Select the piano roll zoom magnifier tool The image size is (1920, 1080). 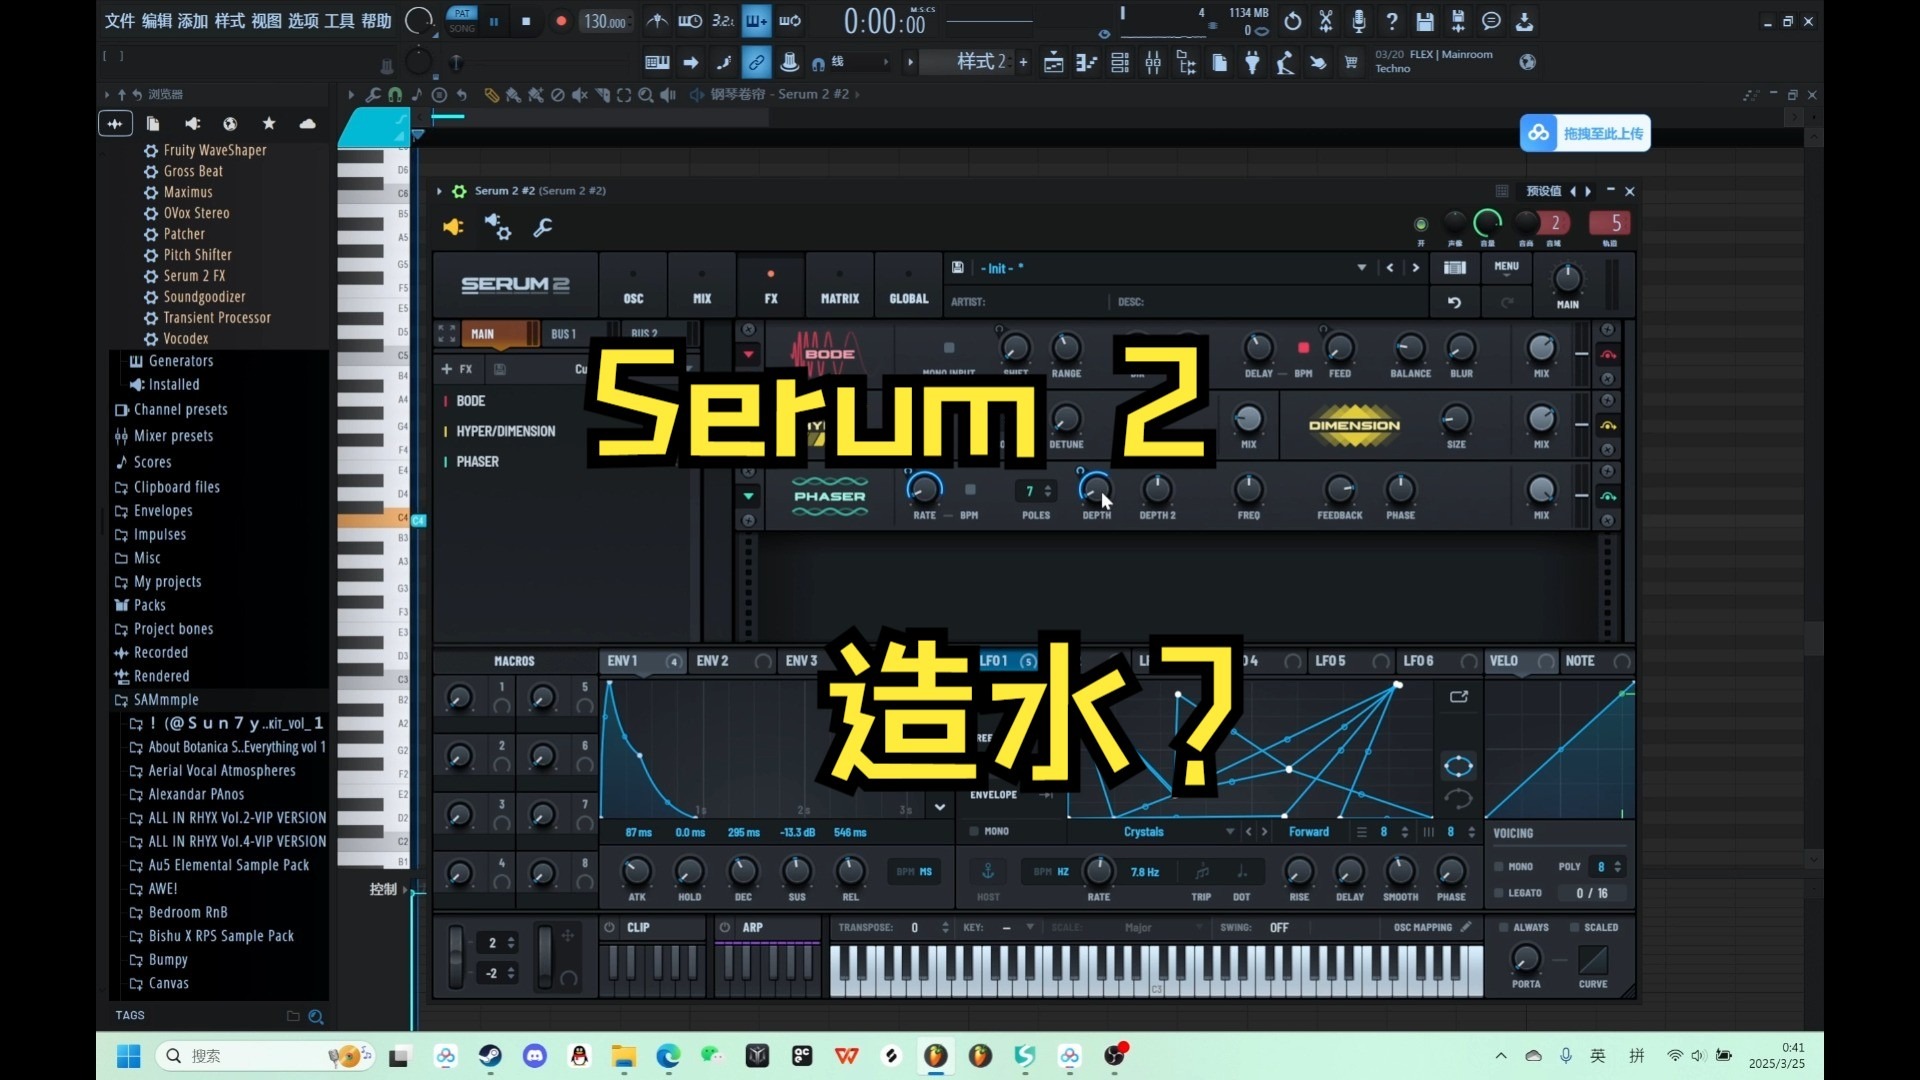[646, 95]
